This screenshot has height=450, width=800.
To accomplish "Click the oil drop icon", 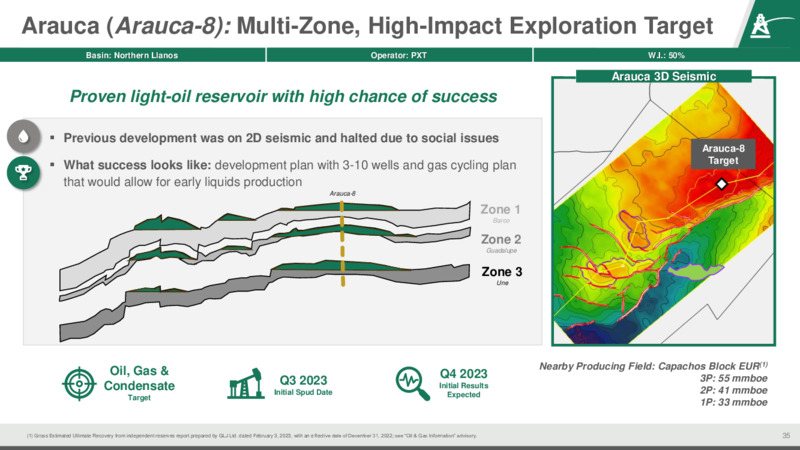I will 23,136.
